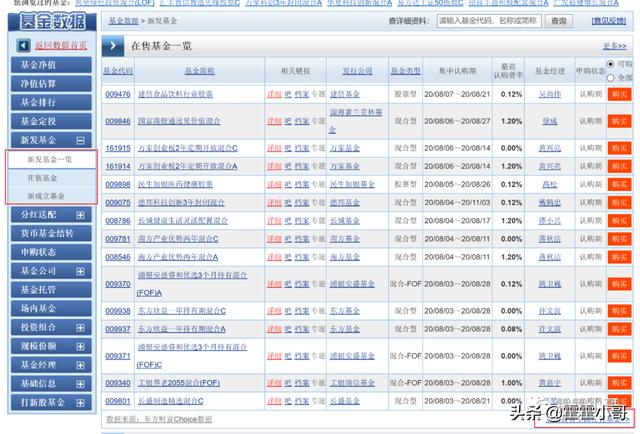Collapse the 新发基金 section using its minus icon
This screenshot has width=640, height=434.
coord(80,140)
